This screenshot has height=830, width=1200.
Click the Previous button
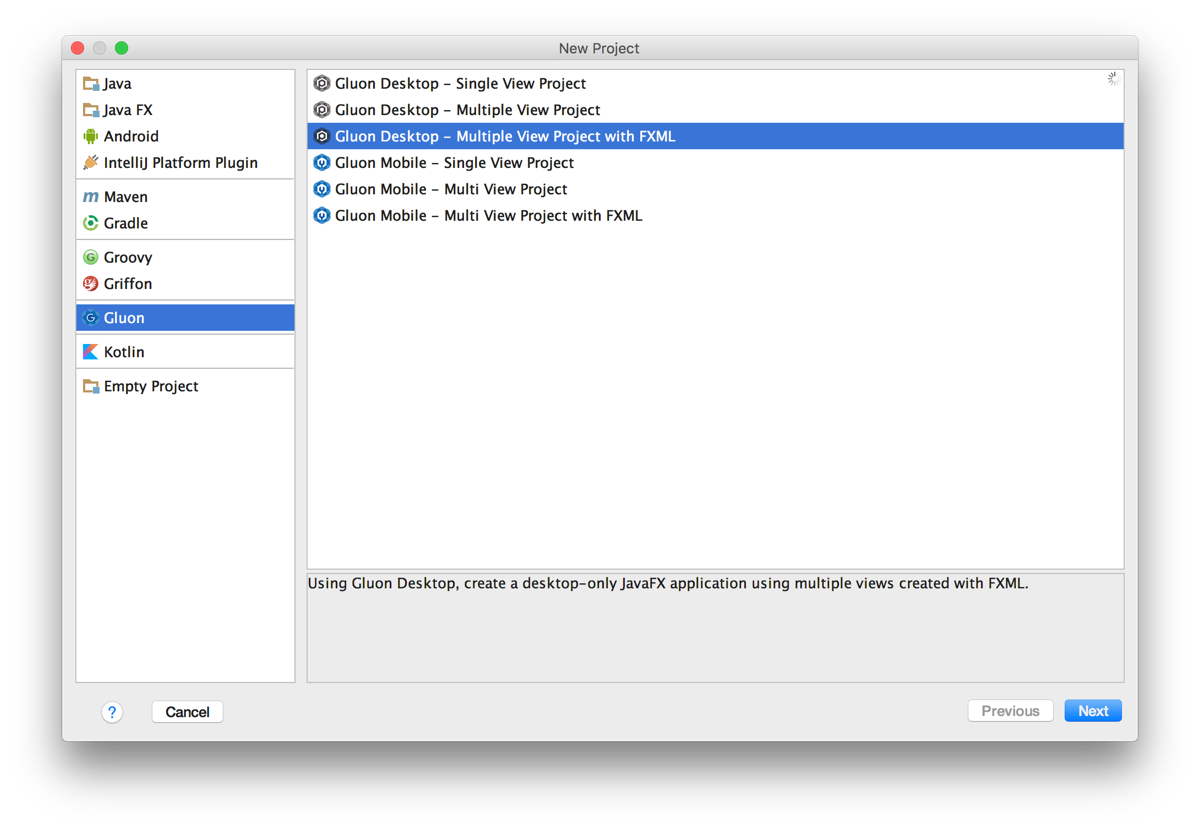[1010, 710]
